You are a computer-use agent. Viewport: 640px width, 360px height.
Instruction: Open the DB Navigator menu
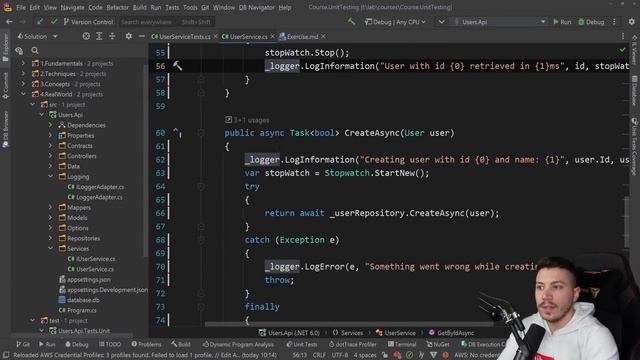[x=256, y=7]
